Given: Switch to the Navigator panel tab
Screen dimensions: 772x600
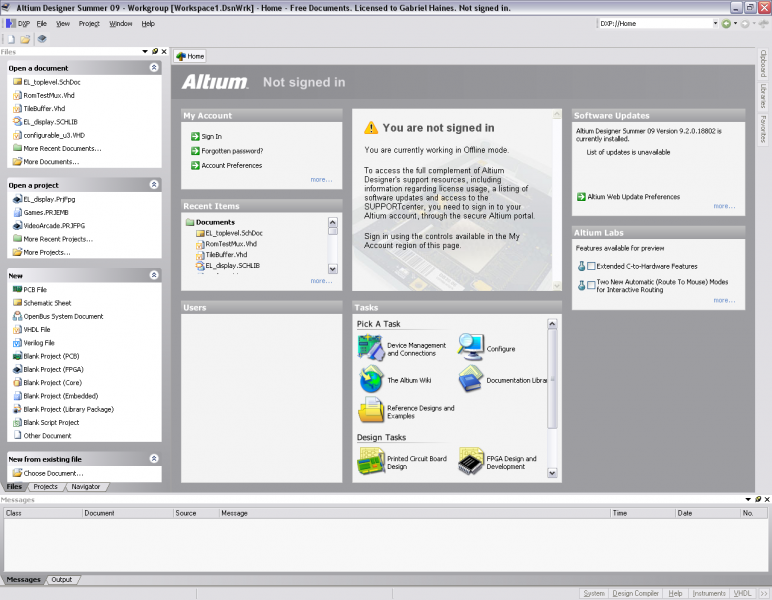Looking at the screenshot, I should [x=86, y=486].
